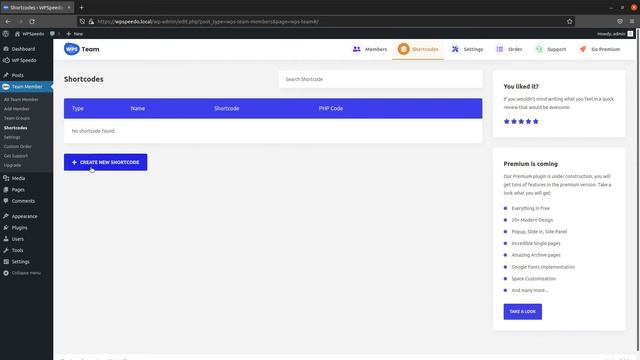Select Team Member sidebar menu
Viewport: 640px width, 360px height.
pos(27,87)
